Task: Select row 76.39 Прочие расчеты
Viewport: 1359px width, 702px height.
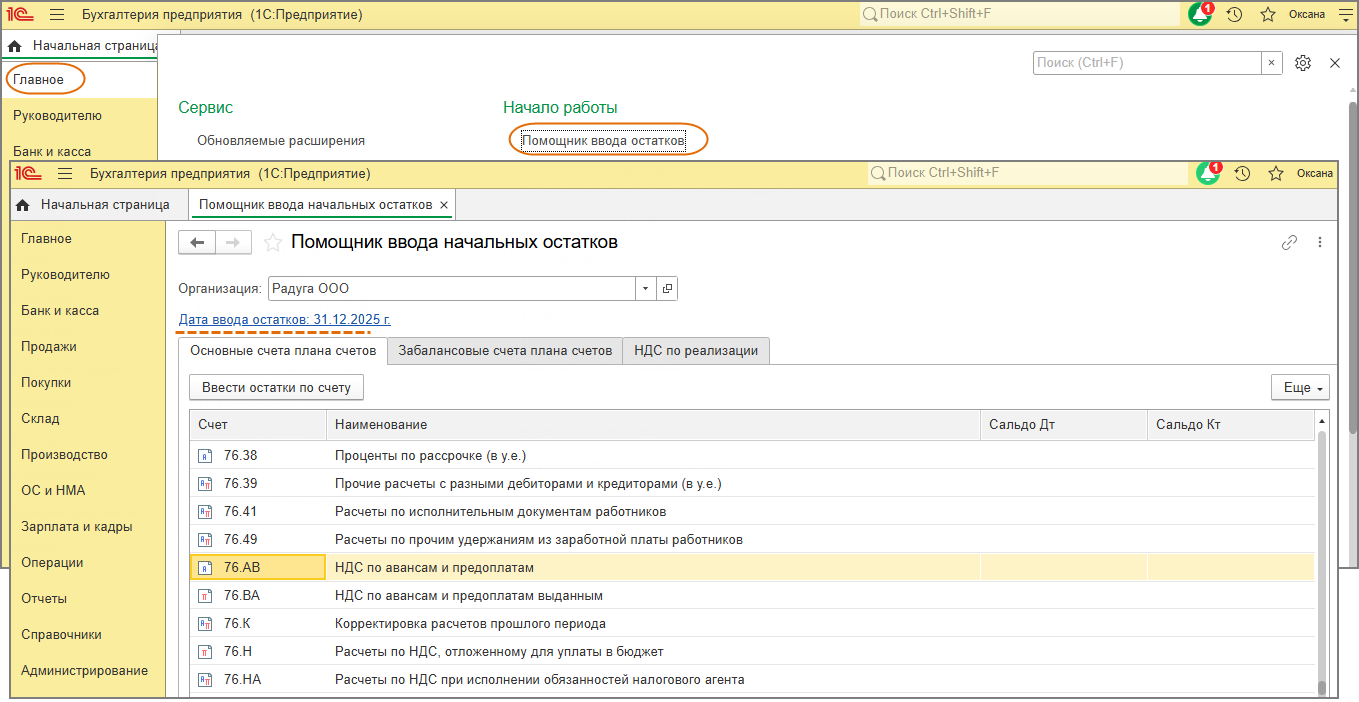Action: [752, 484]
